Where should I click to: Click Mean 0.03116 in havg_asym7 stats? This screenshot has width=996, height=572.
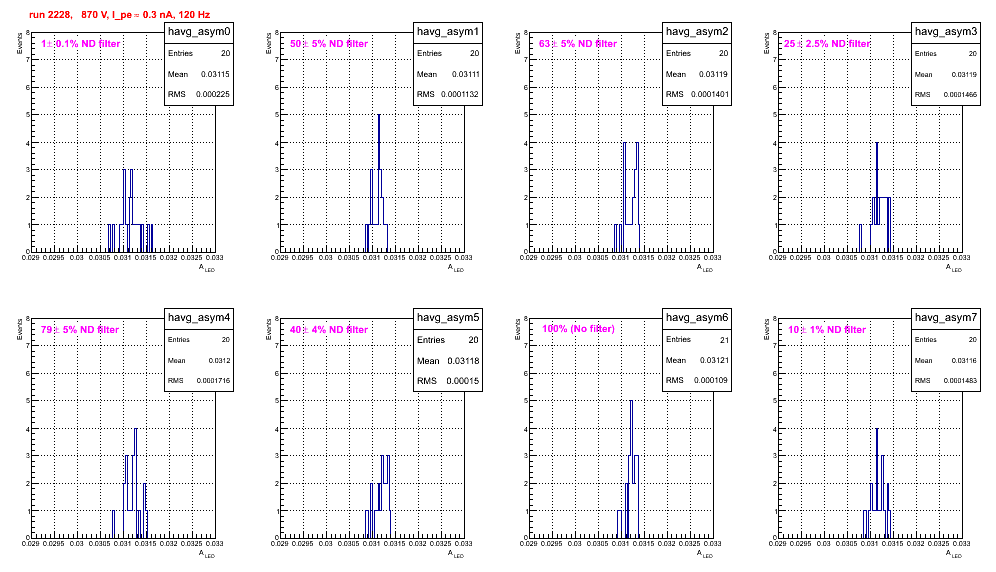(x=946, y=360)
